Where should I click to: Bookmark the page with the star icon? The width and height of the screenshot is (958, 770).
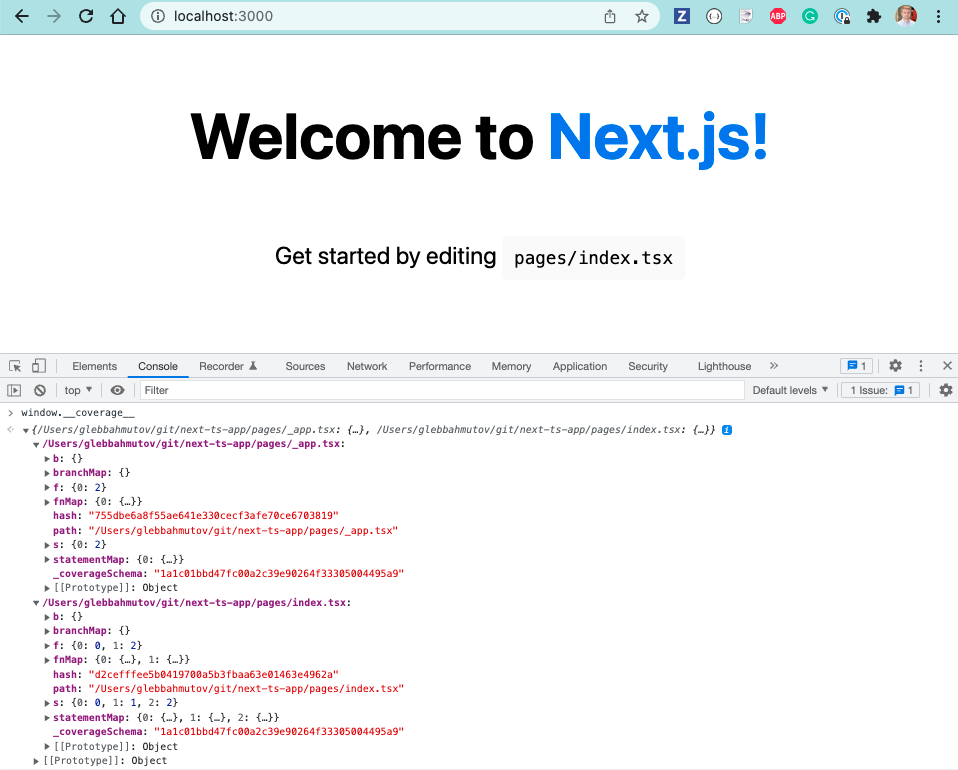[x=642, y=16]
